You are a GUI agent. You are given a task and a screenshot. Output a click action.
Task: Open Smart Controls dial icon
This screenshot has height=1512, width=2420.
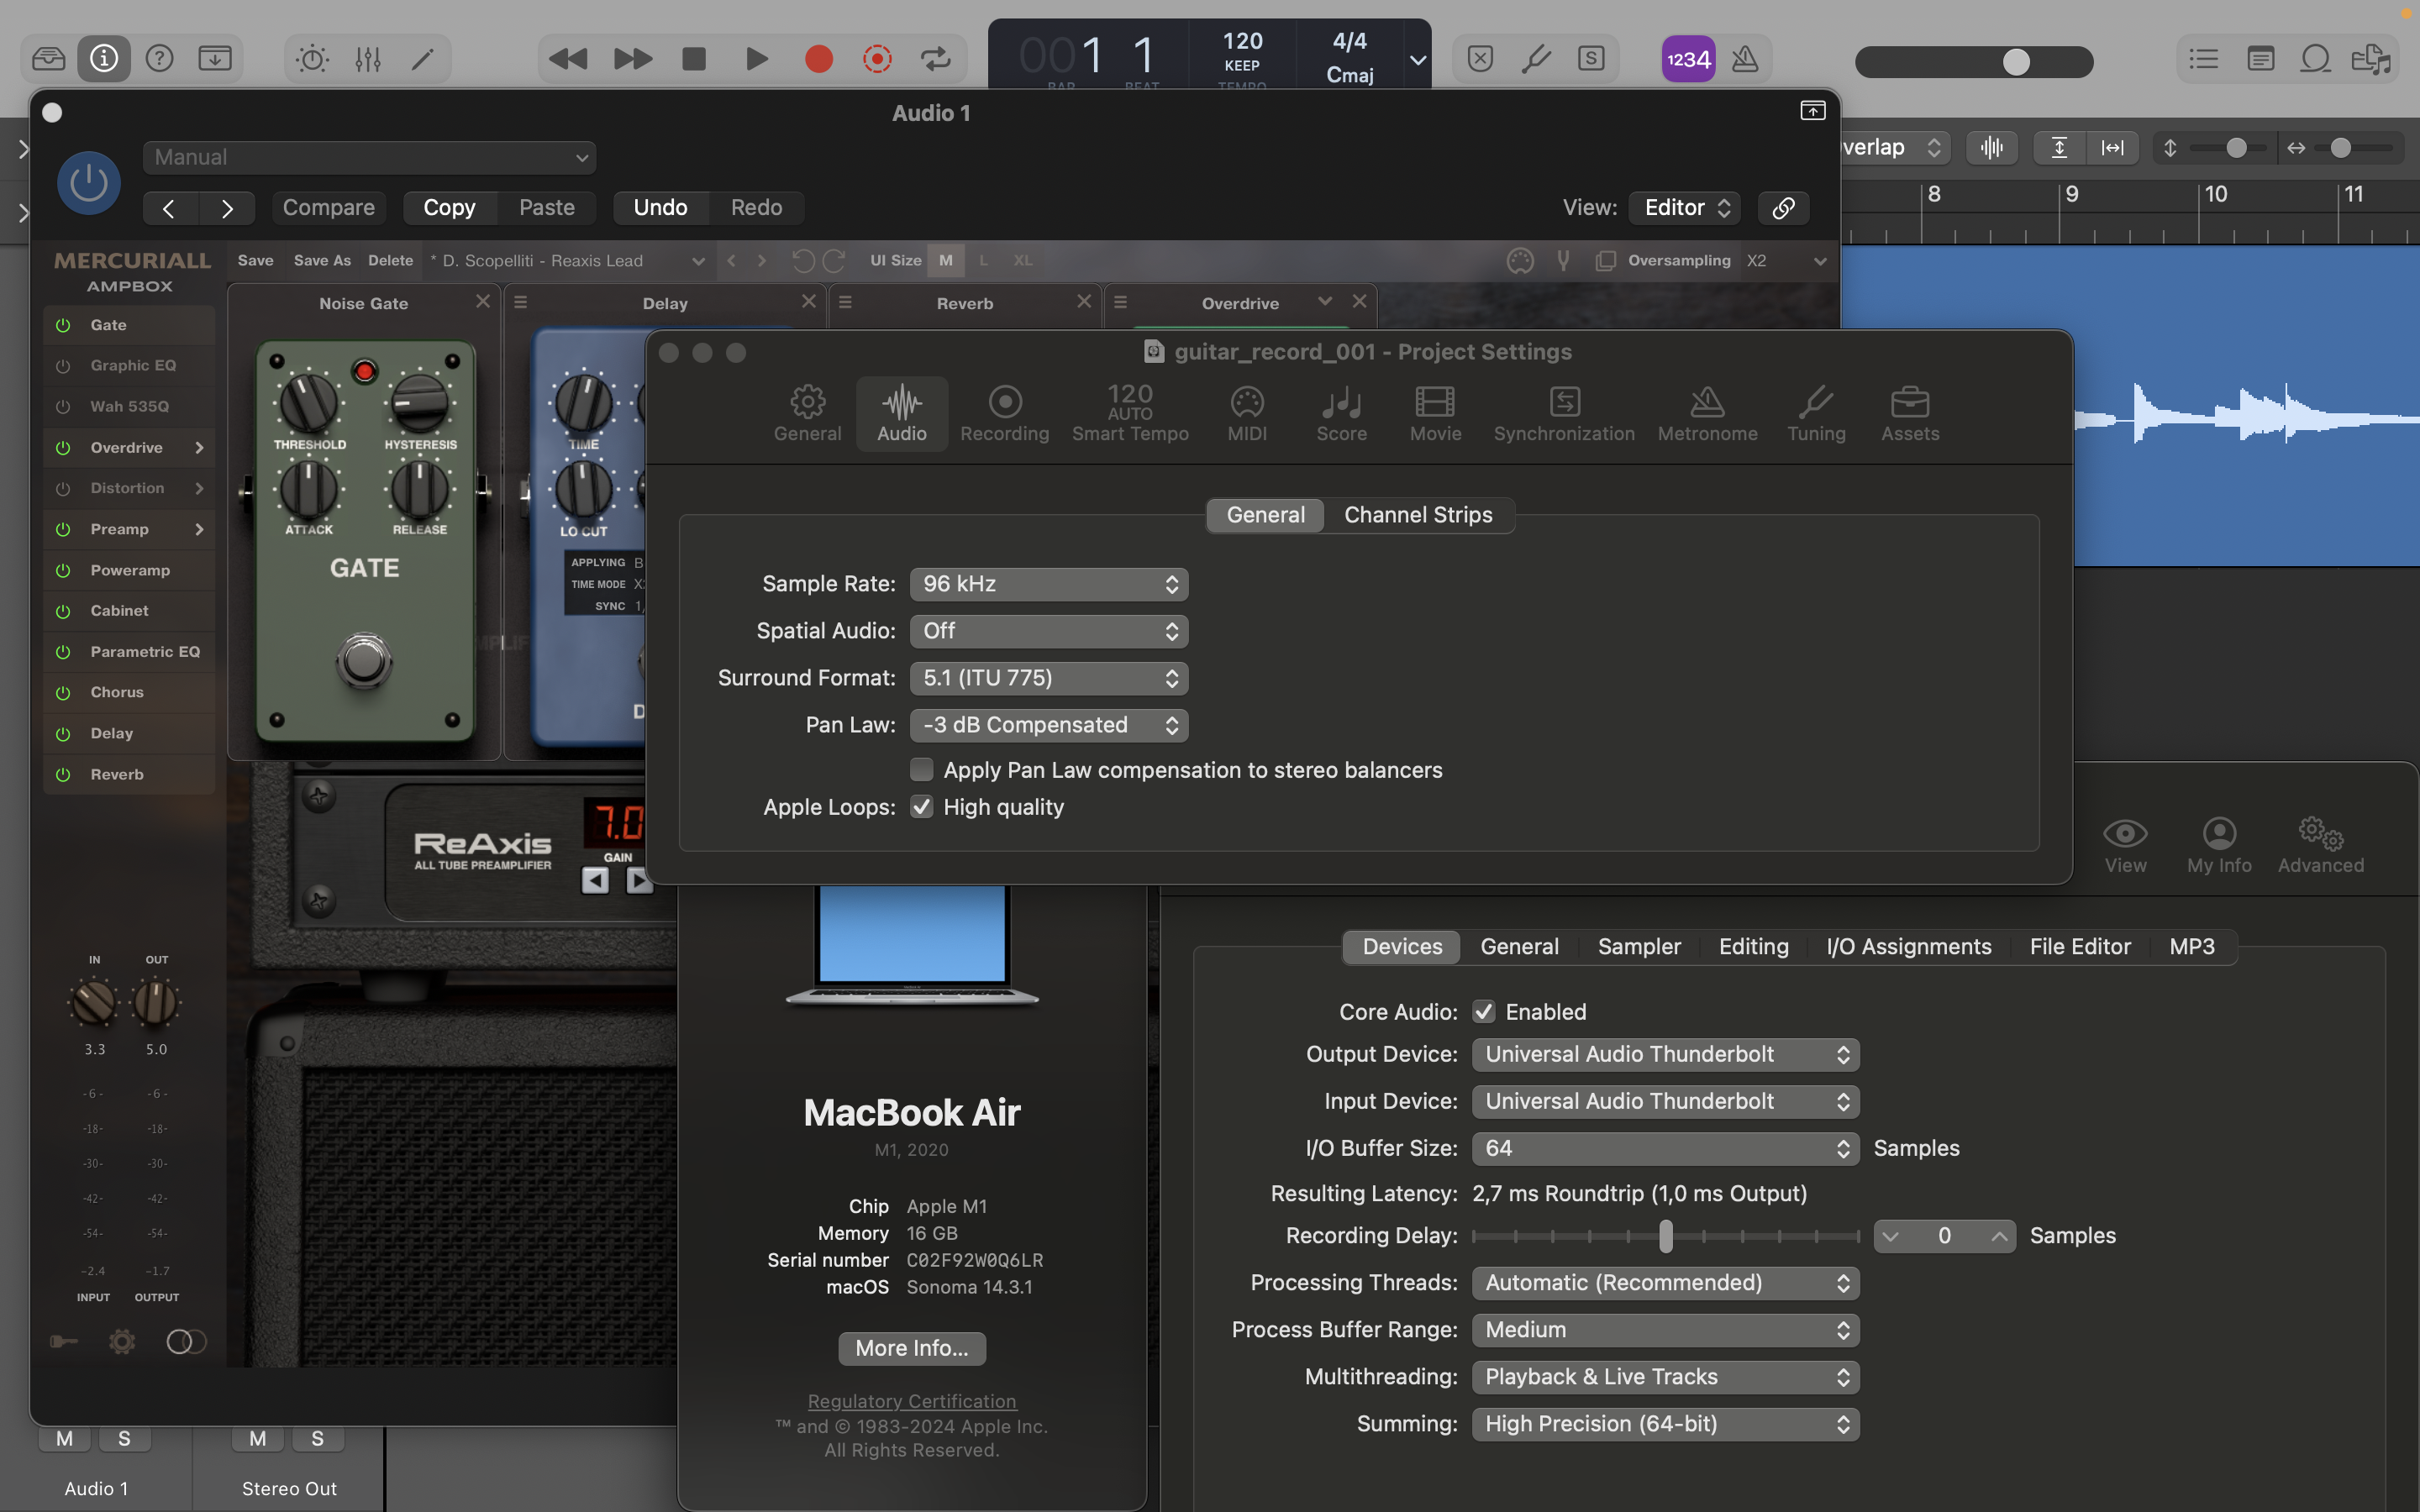pyautogui.click(x=312, y=59)
